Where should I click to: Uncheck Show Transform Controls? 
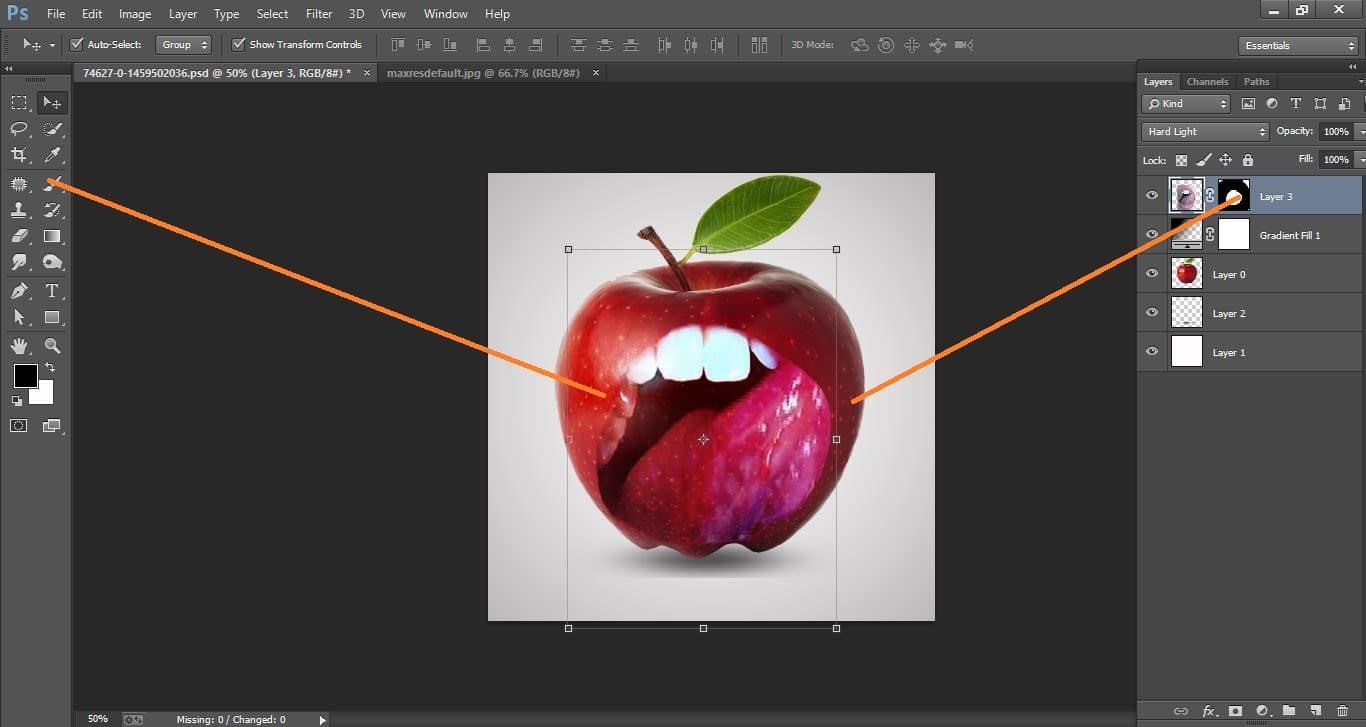tap(238, 44)
